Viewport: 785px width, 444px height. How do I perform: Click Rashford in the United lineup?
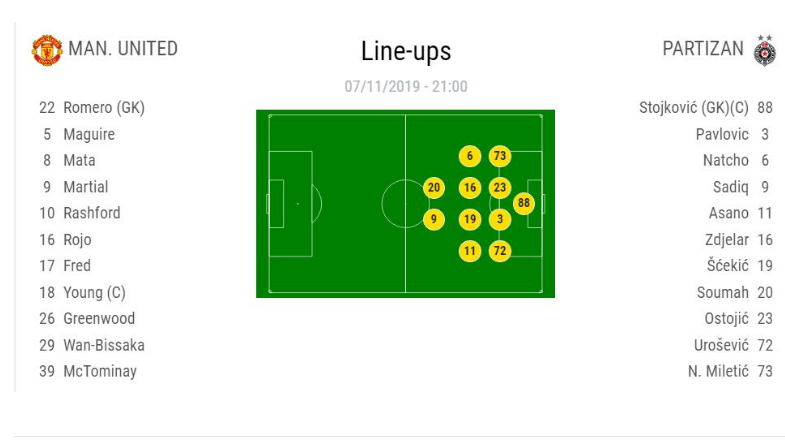(x=91, y=213)
